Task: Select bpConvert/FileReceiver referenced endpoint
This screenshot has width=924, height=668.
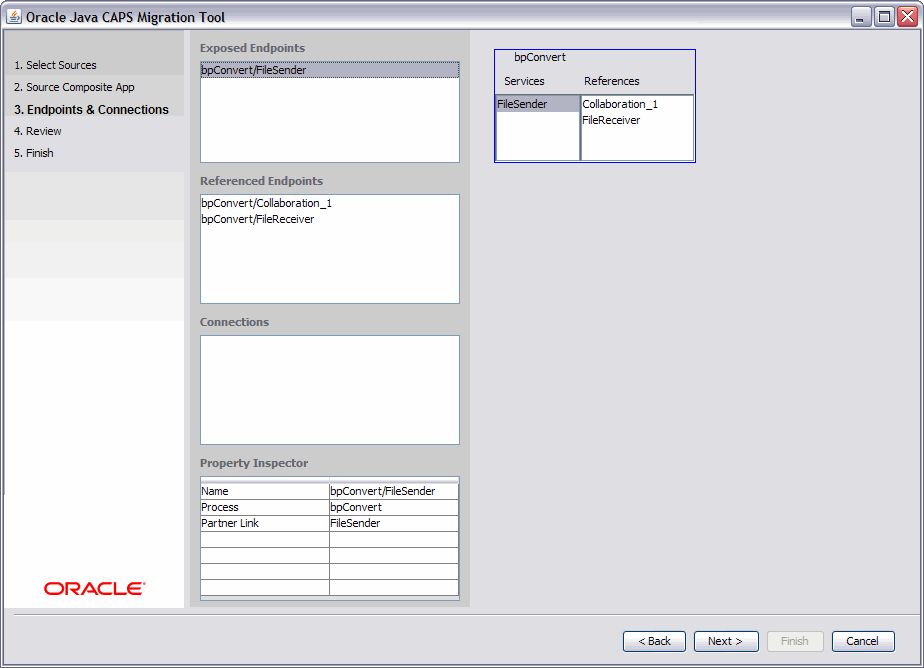Action: pyautogui.click(x=329, y=219)
